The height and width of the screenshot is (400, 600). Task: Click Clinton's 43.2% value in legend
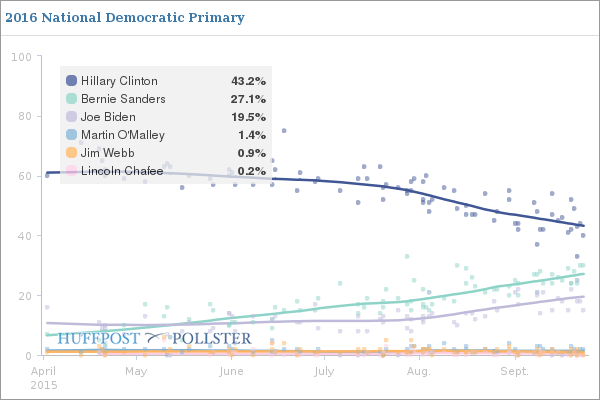pos(248,81)
